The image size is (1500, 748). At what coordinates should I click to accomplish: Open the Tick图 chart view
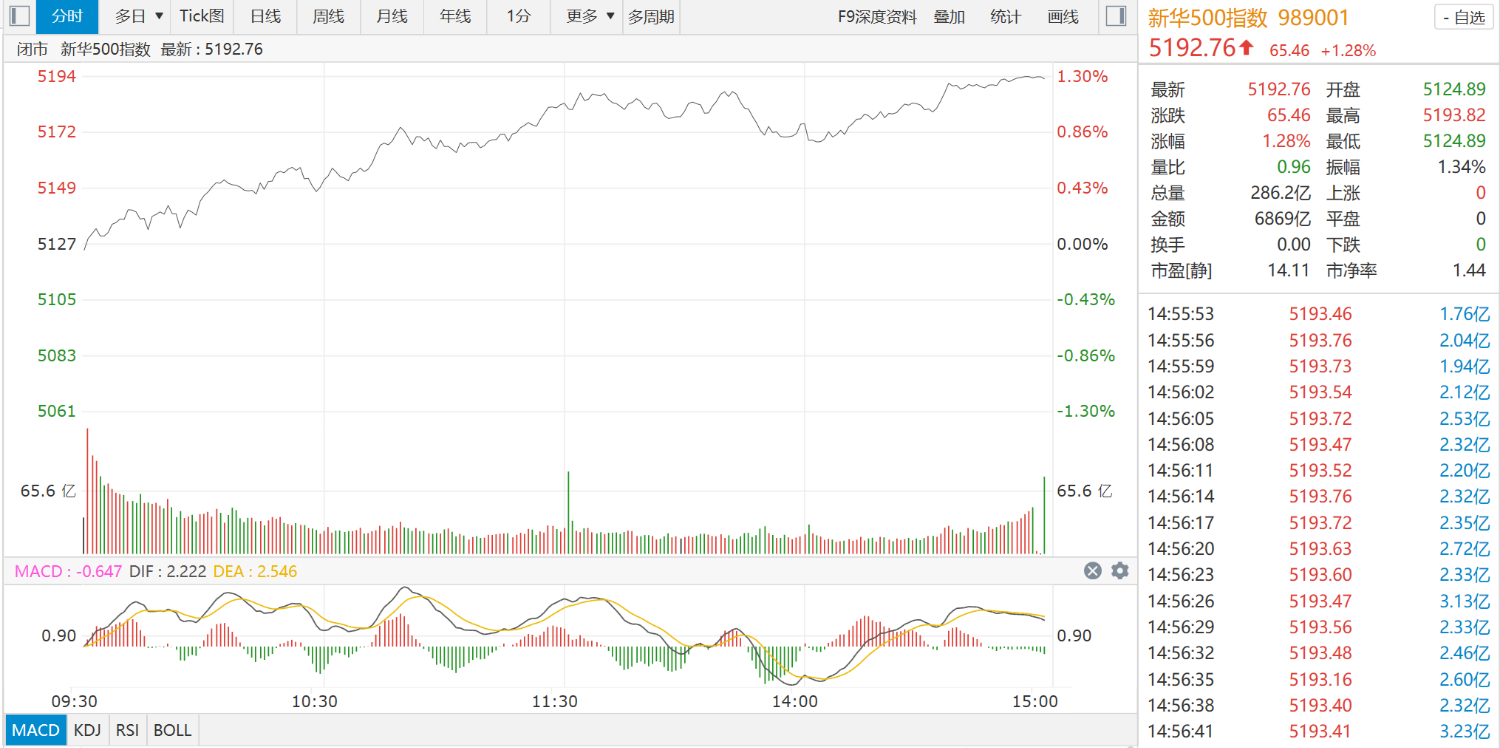pyautogui.click(x=202, y=16)
